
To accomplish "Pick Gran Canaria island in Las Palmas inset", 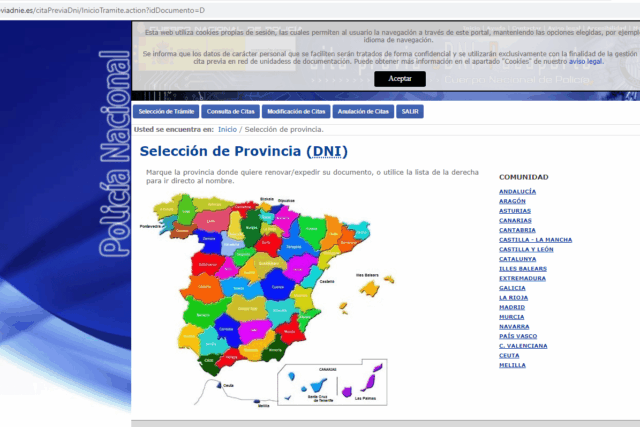I will [347, 392].
